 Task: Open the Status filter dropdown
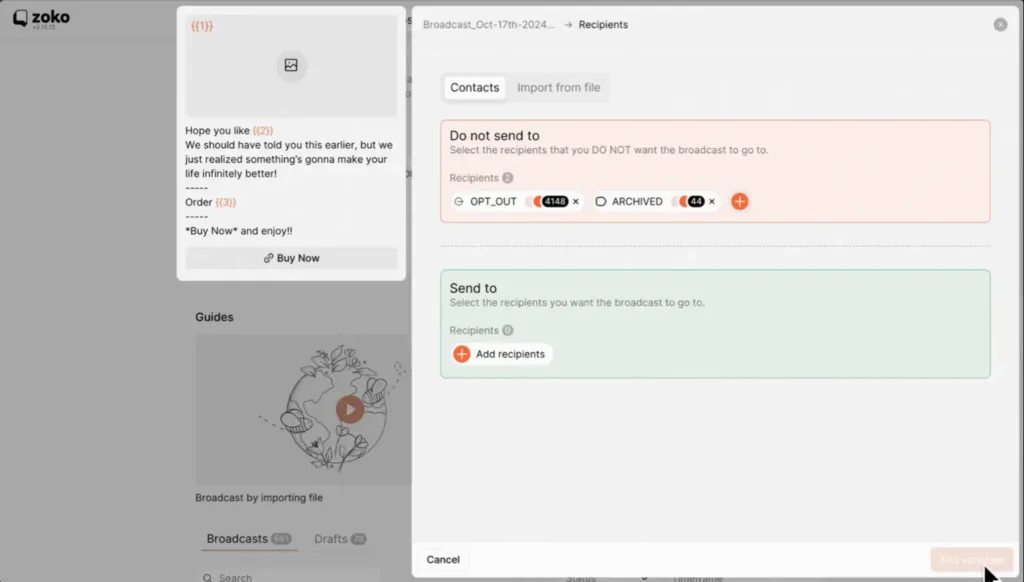pyautogui.click(x=611, y=576)
